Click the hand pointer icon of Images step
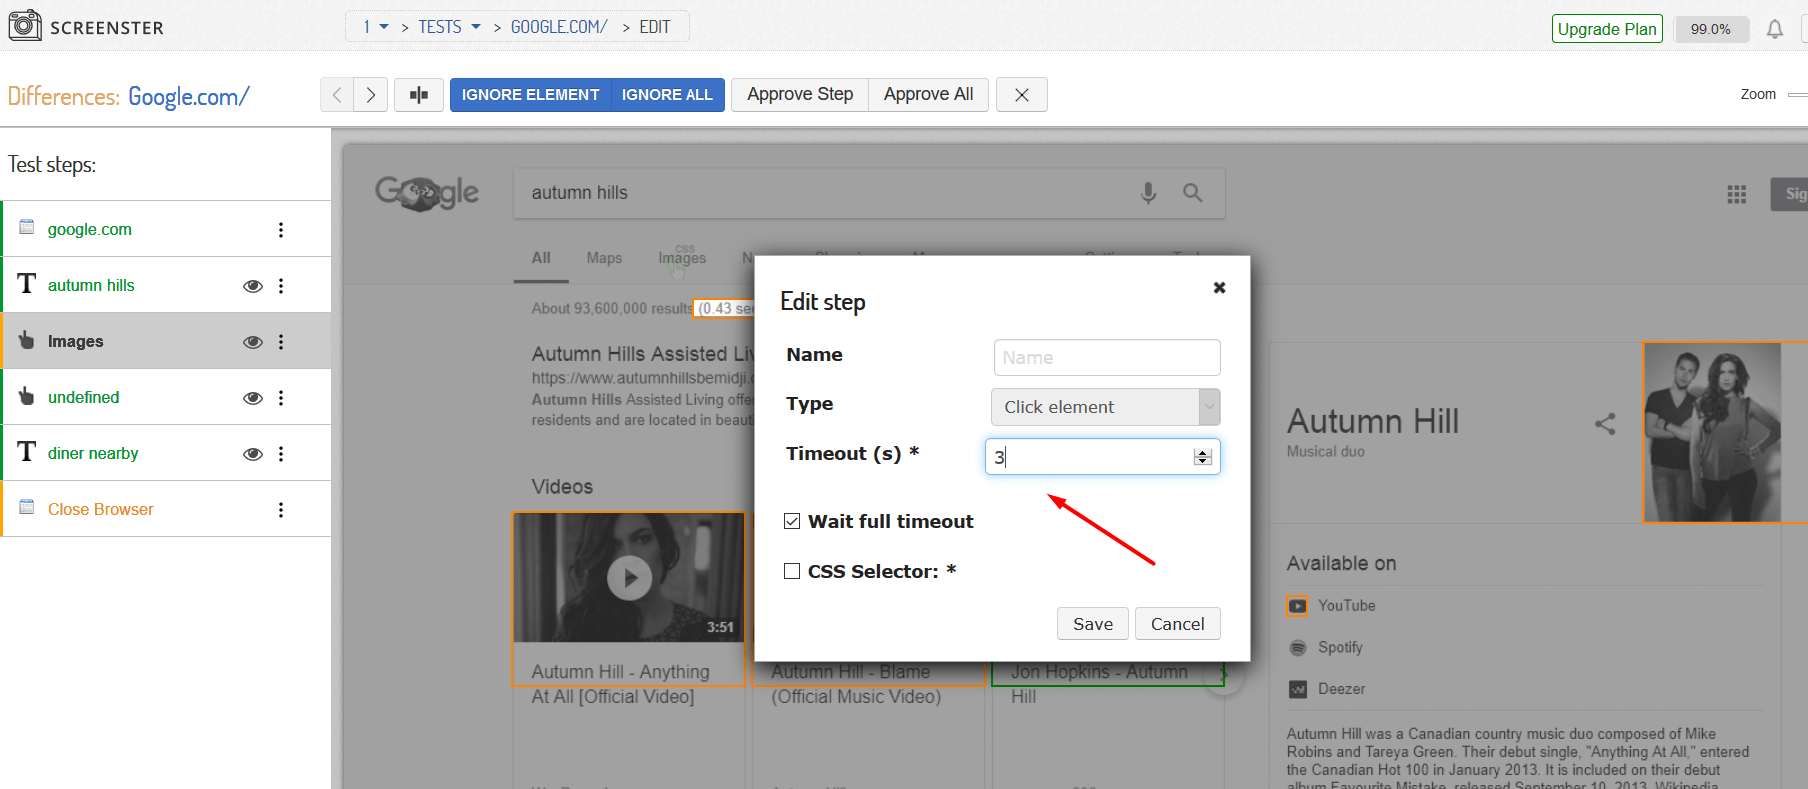 pyautogui.click(x=27, y=340)
